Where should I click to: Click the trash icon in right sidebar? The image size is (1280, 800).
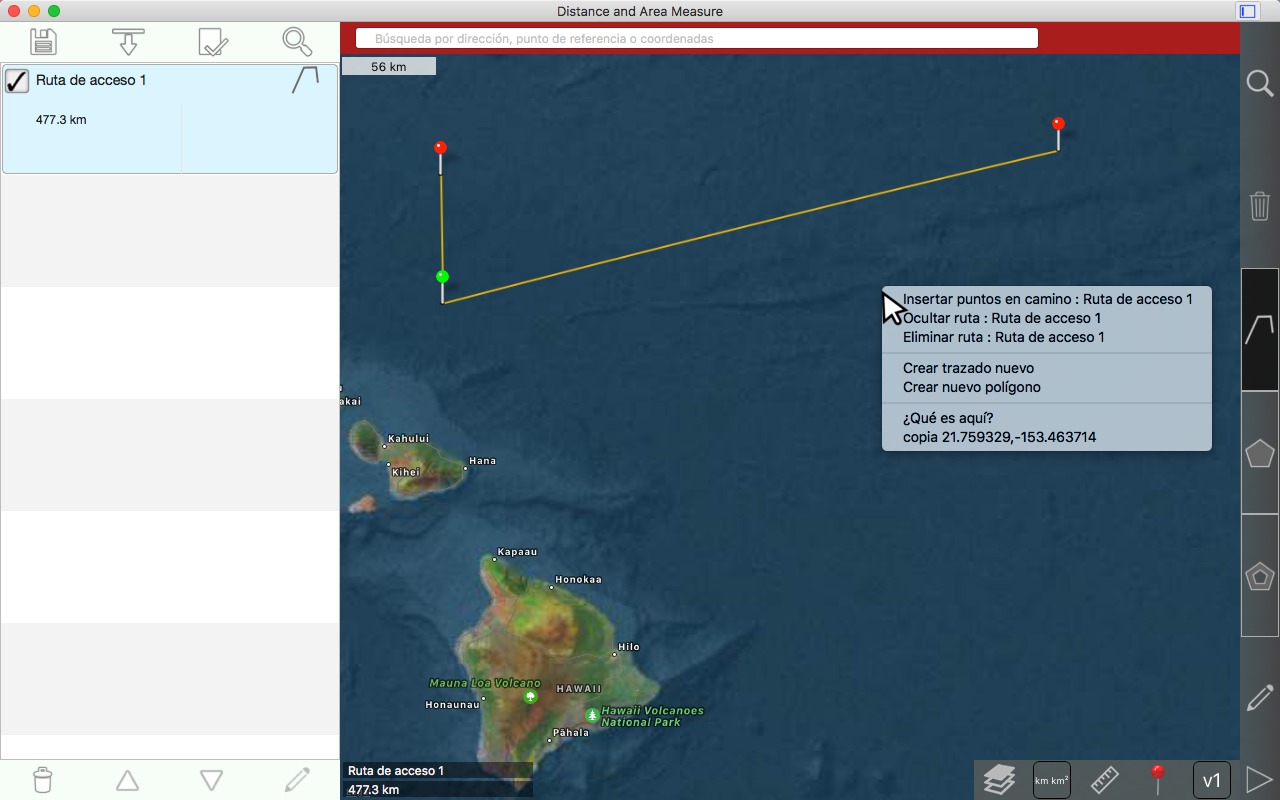click(x=1260, y=206)
